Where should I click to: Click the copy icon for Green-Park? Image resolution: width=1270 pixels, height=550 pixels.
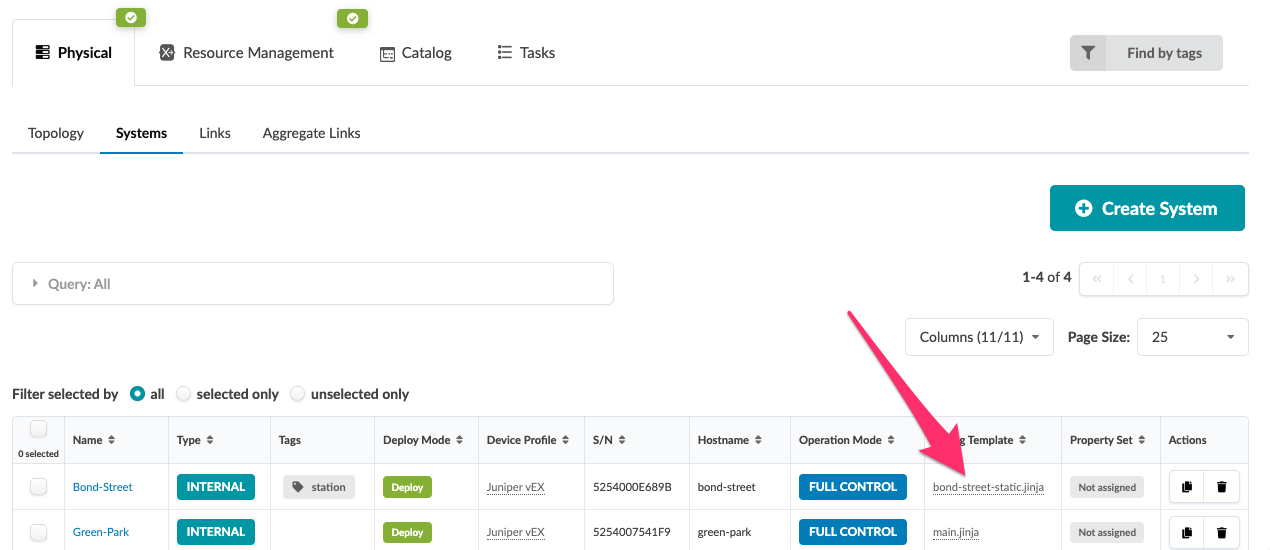coord(1187,532)
